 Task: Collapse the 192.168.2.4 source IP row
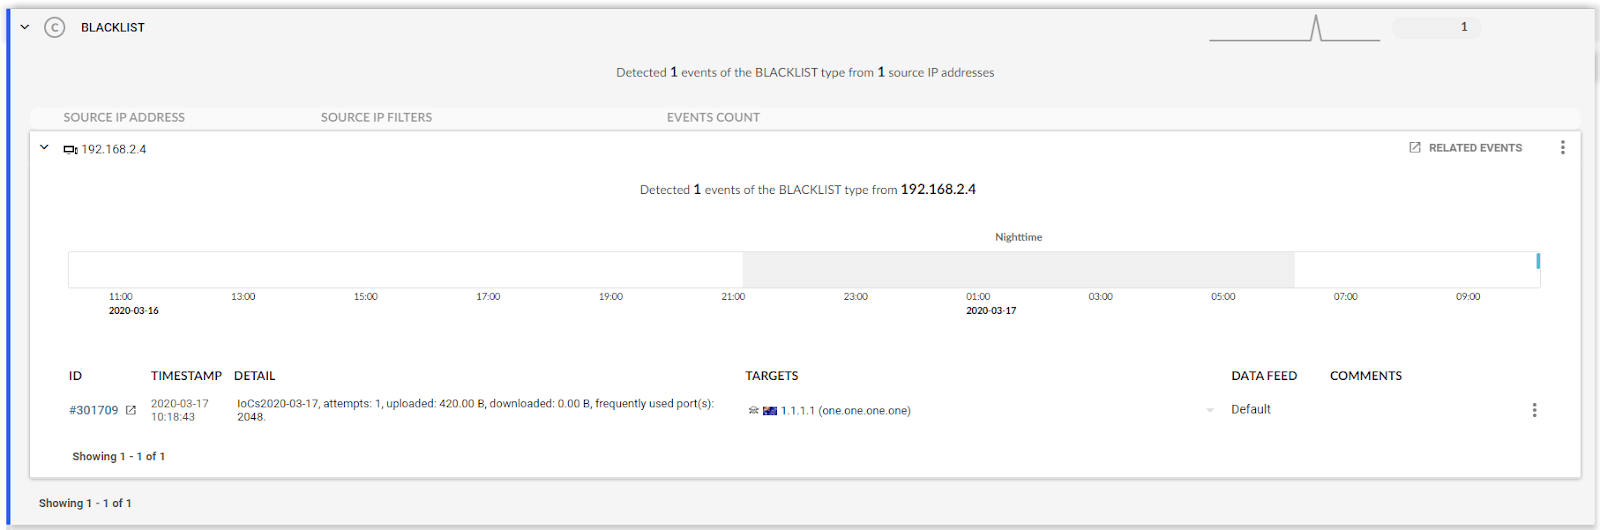tap(44, 148)
